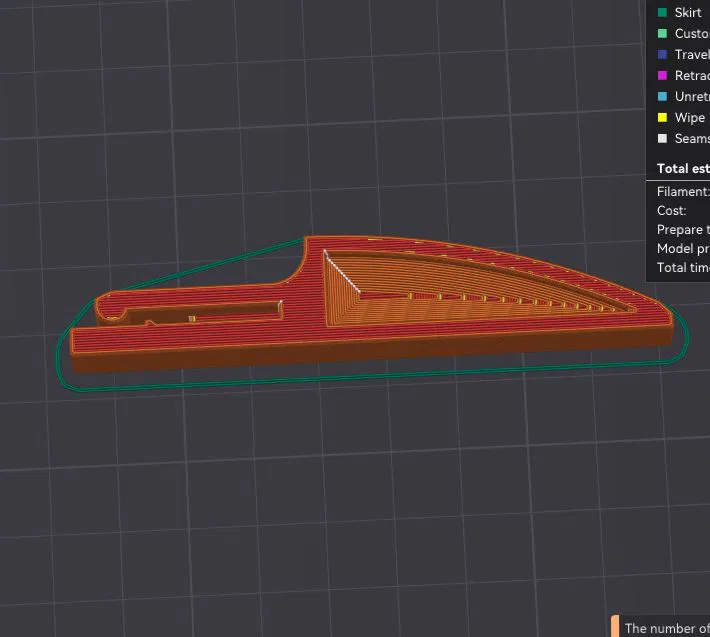Screen dimensions: 710x637
Task: Click the 'The number of' notification message
Action: (667, 628)
